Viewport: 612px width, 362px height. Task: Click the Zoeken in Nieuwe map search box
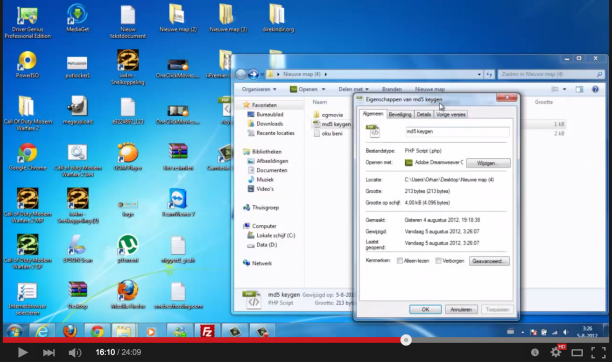point(551,74)
